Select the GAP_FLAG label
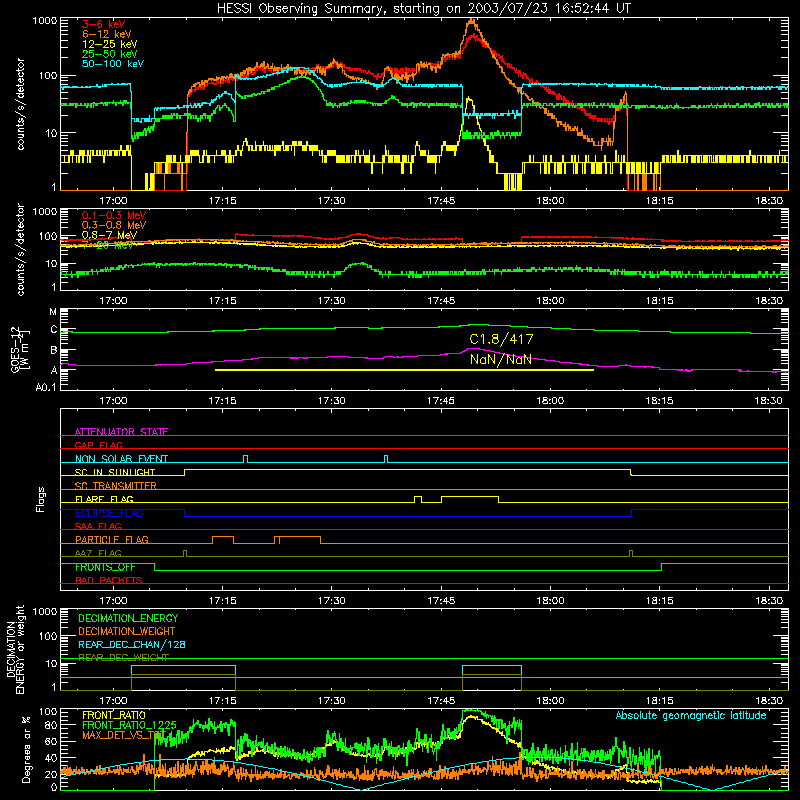The height and width of the screenshot is (800, 800). tap(98, 445)
